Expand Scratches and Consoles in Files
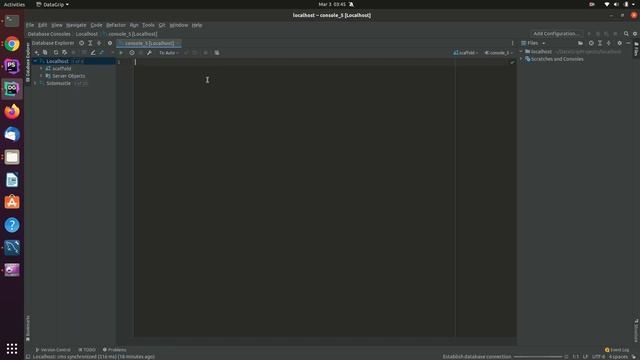This screenshot has width=640, height=360. [521, 59]
